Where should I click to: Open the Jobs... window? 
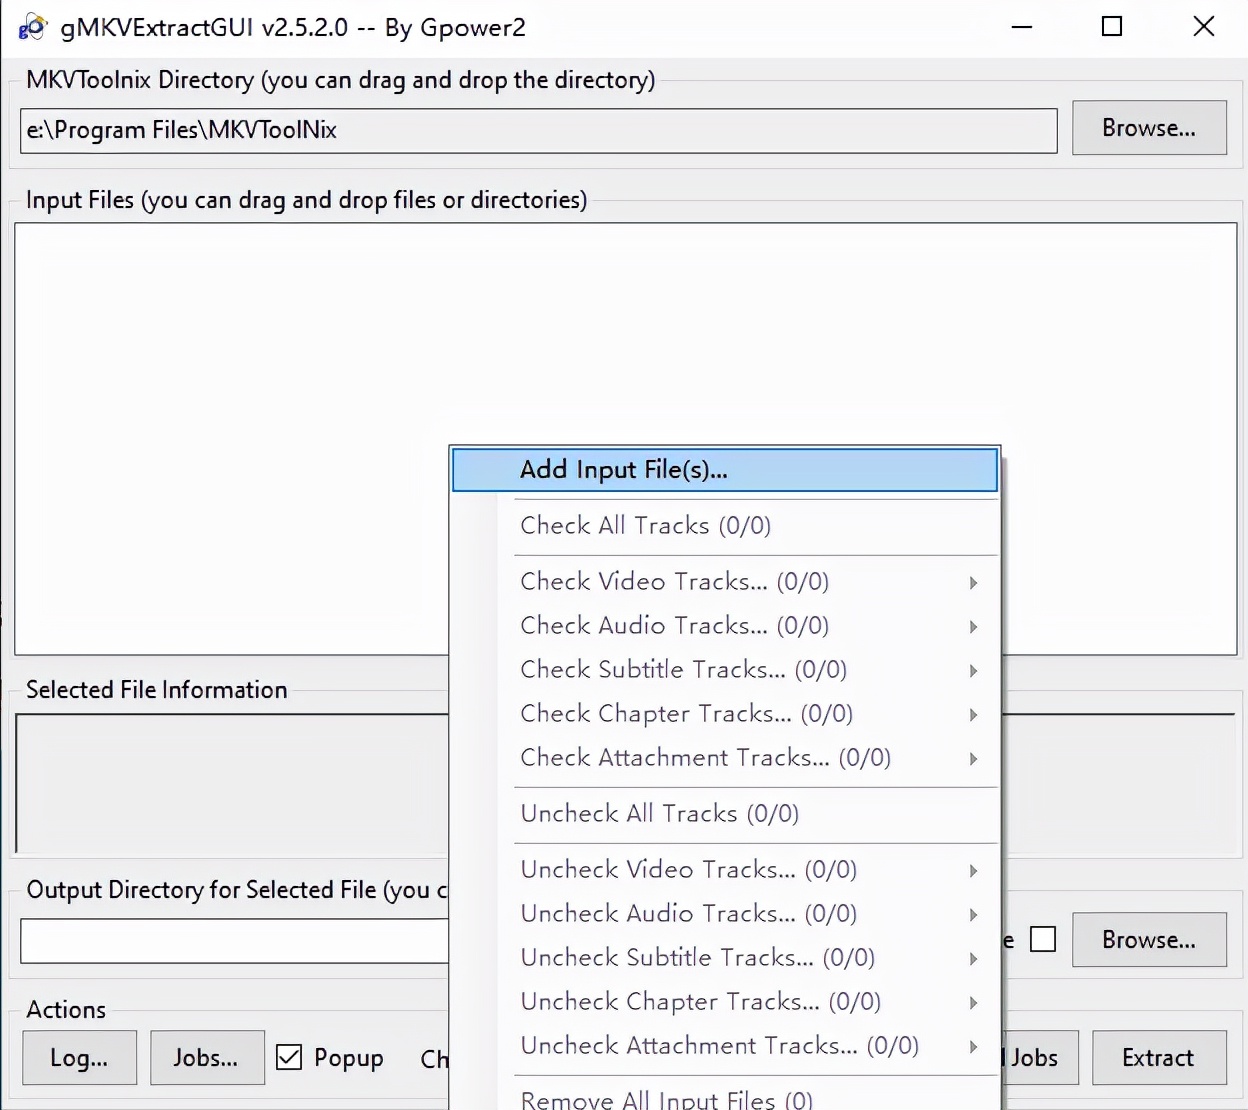207,1058
